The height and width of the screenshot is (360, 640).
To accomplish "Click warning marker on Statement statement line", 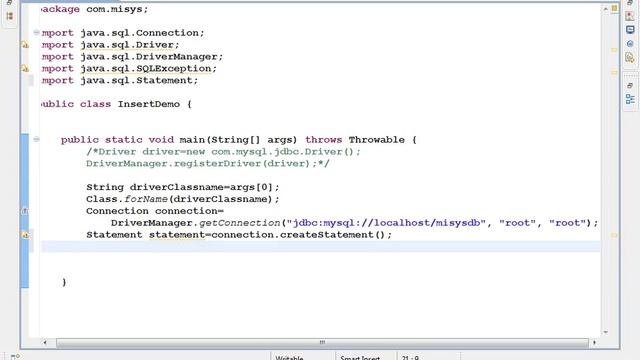I will [25, 235].
